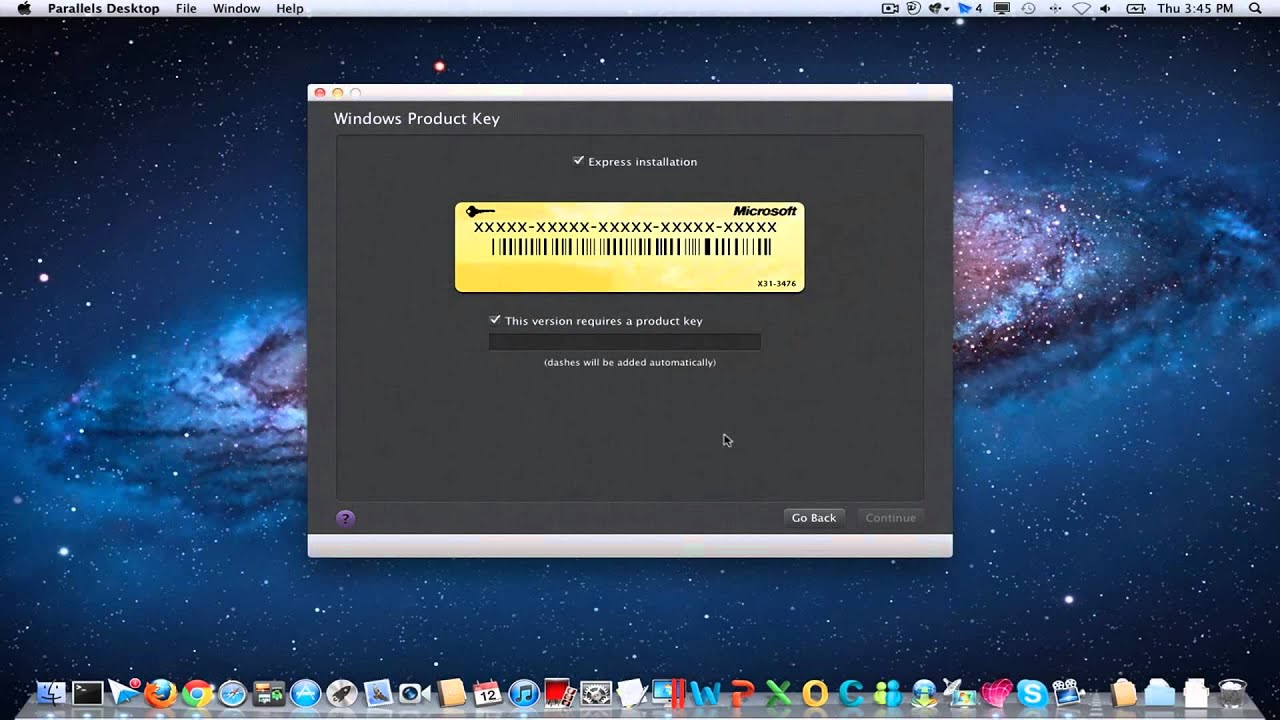
Task: Open the Trash in the dock
Action: pyautogui.click(x=1233, y=692)
